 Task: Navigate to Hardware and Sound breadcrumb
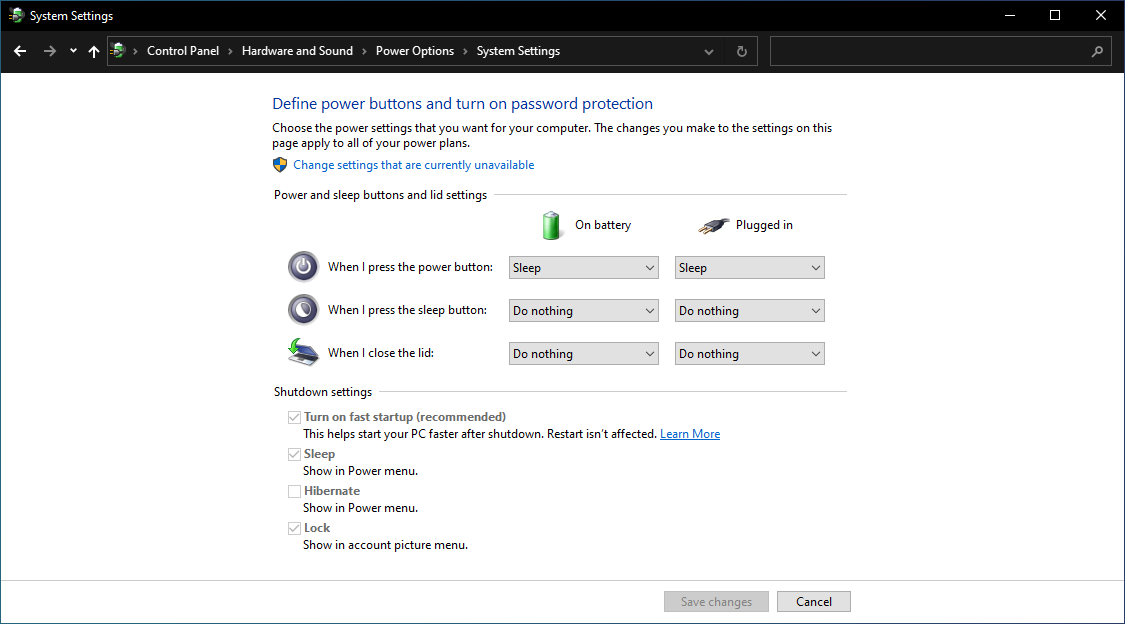tap(297, 51)
